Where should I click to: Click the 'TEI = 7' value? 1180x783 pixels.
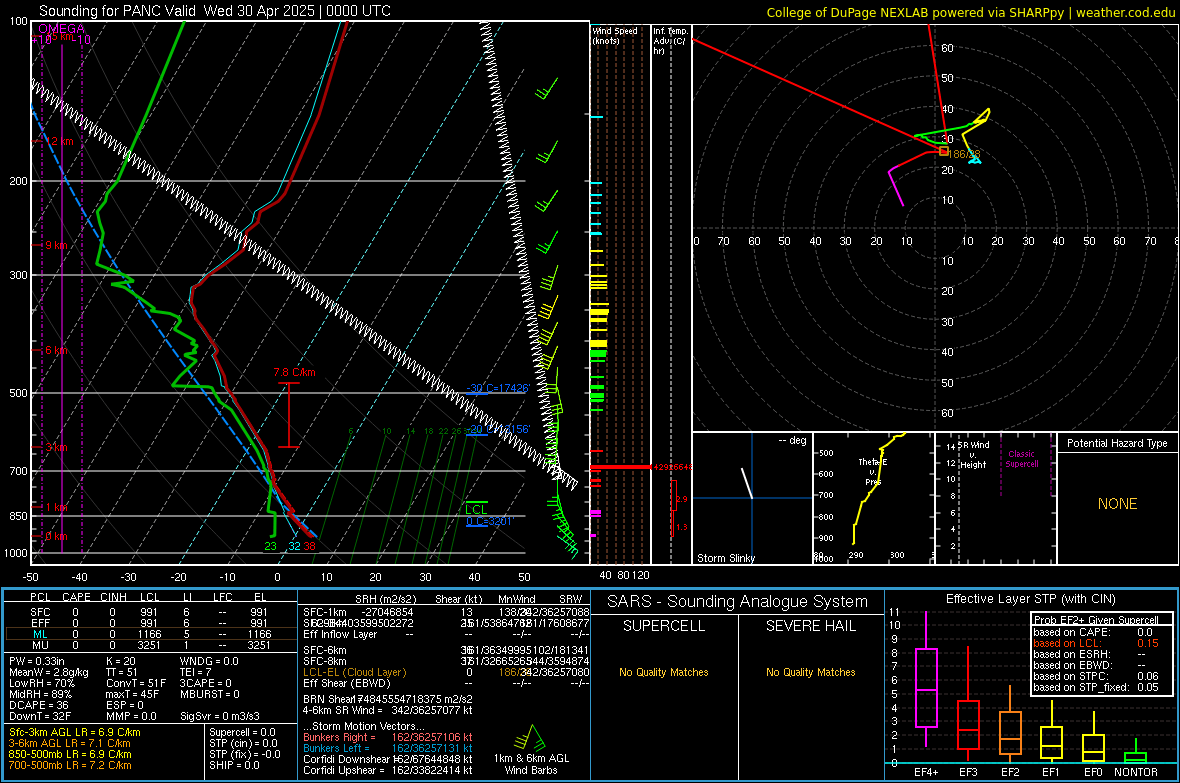coord(196,672)
